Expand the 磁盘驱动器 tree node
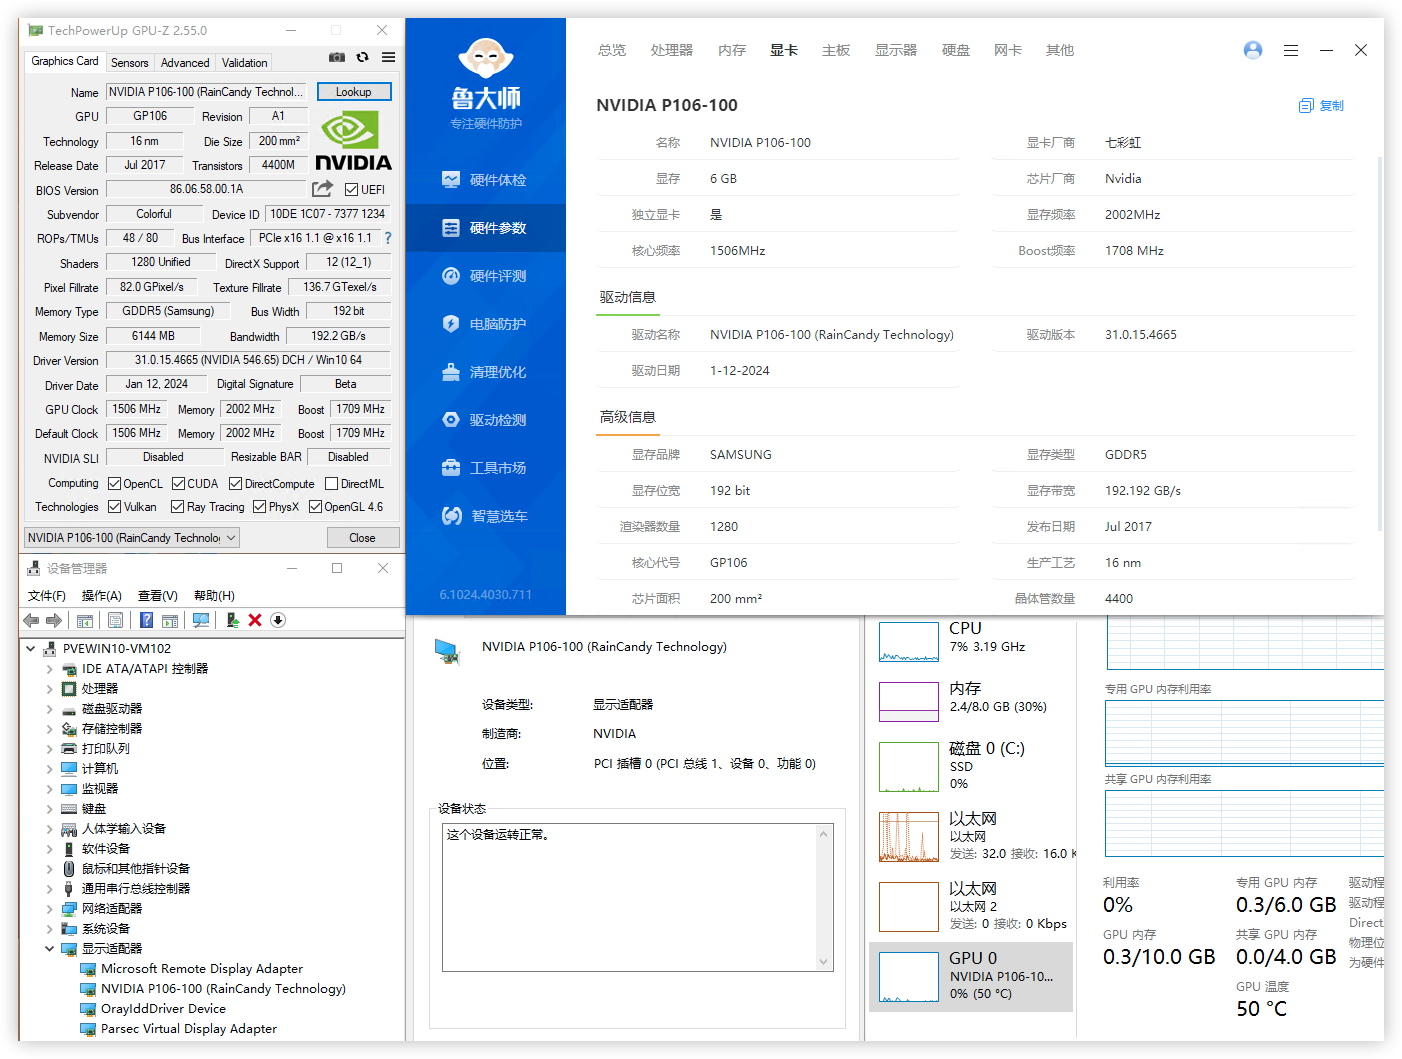 (x=49, y=708)
